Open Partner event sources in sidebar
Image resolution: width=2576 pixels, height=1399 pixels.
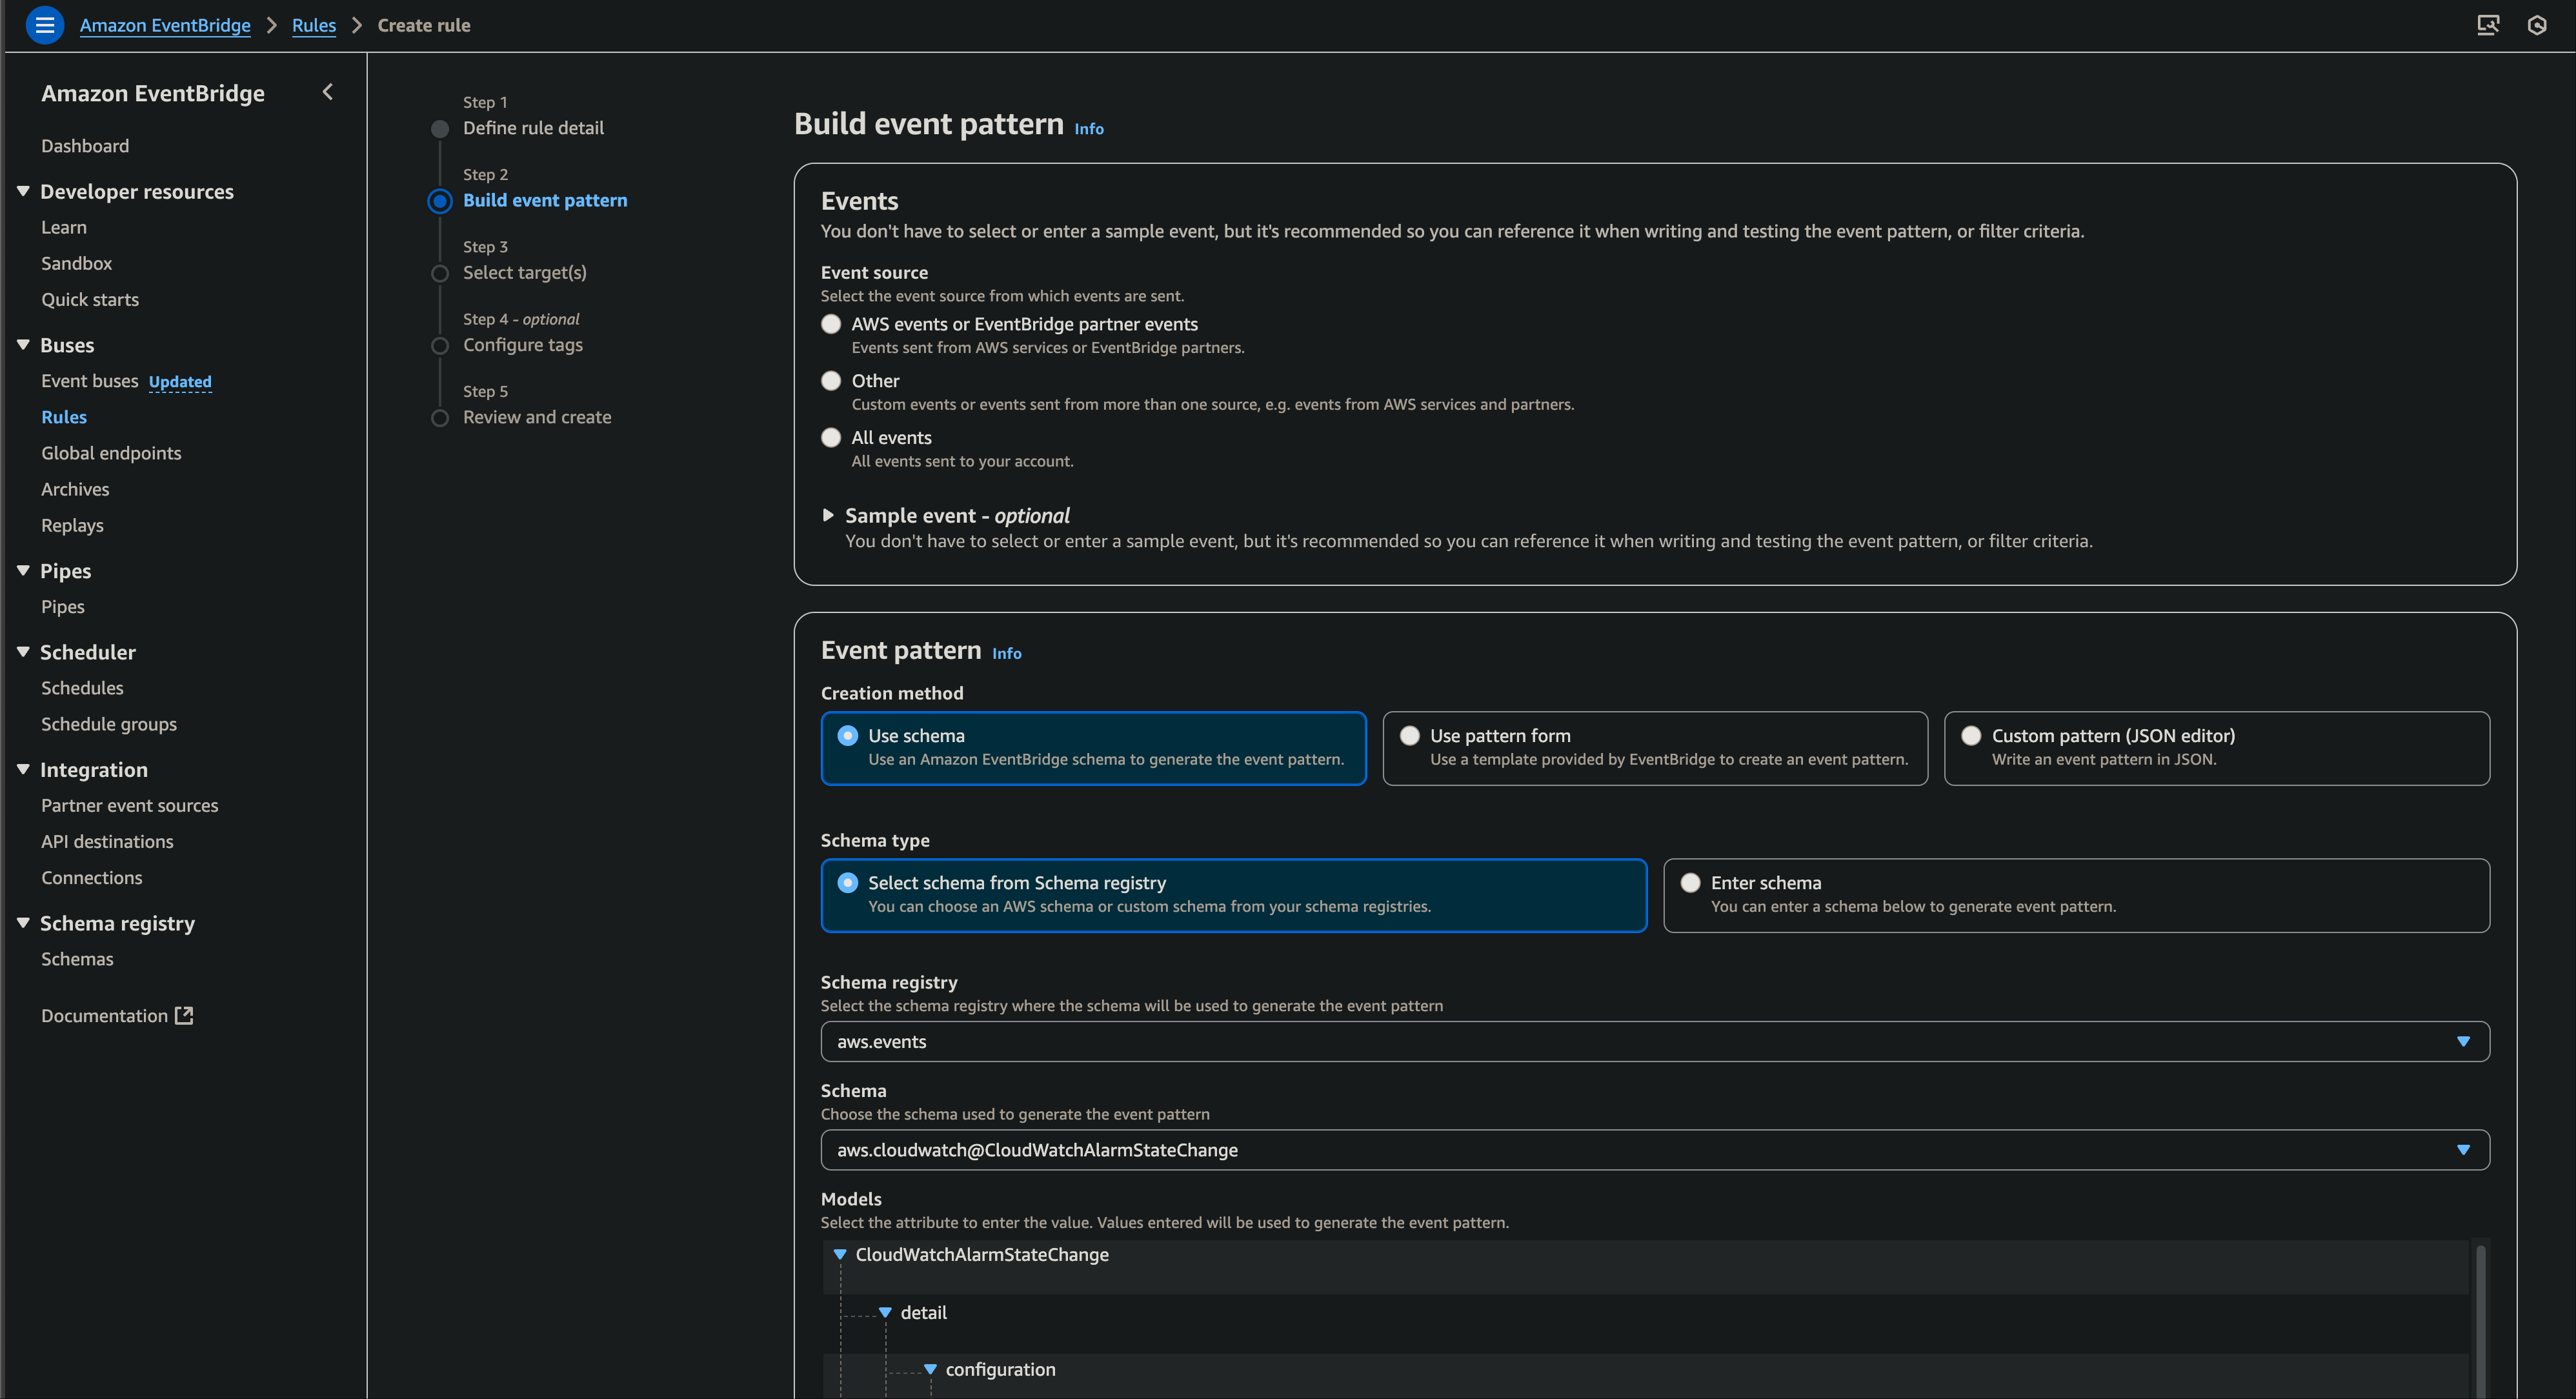point(129,805)
